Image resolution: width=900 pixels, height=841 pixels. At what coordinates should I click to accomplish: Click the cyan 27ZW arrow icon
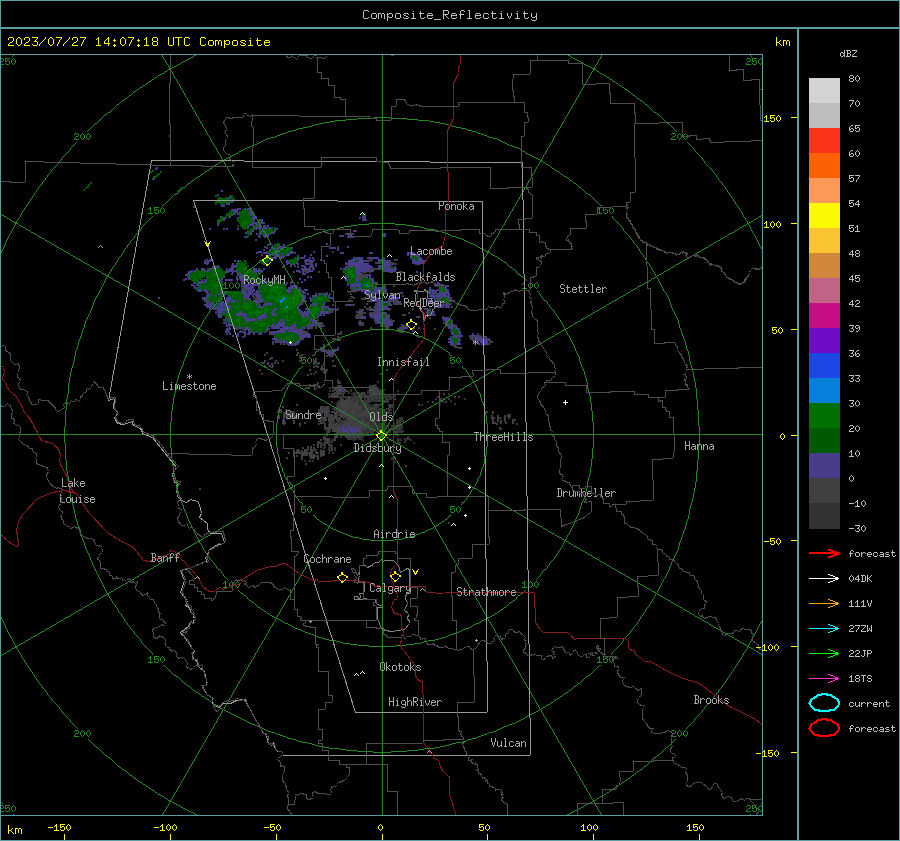[824, 629]
